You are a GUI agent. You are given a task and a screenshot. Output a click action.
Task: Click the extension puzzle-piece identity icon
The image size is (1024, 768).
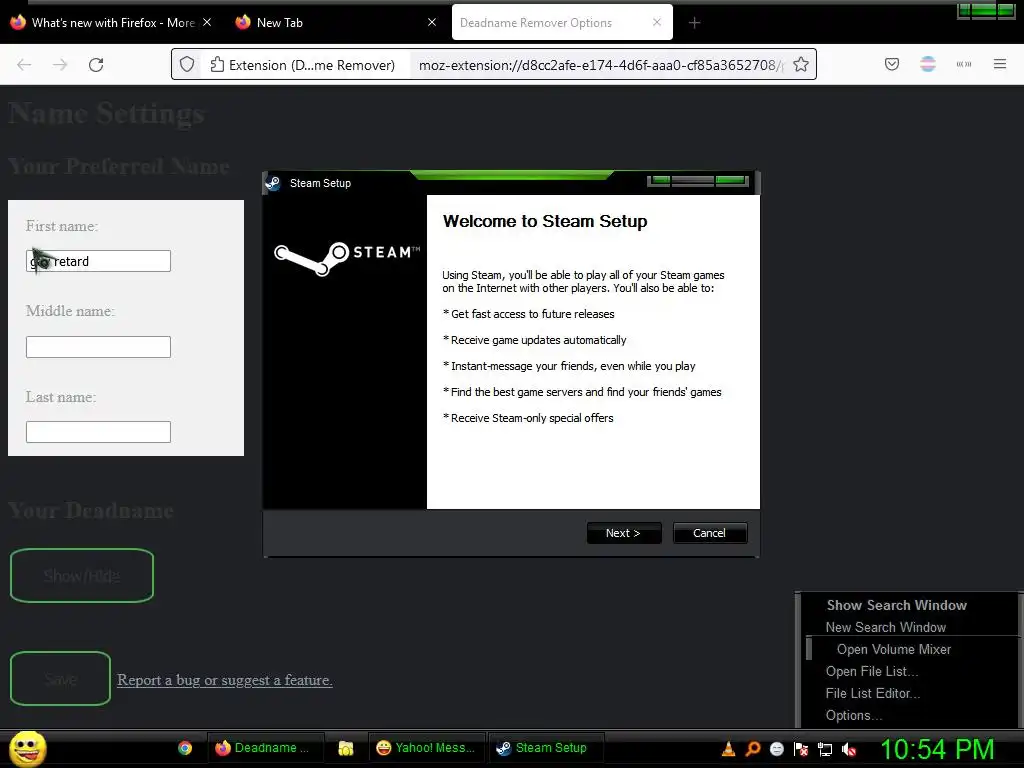[217, 65]
